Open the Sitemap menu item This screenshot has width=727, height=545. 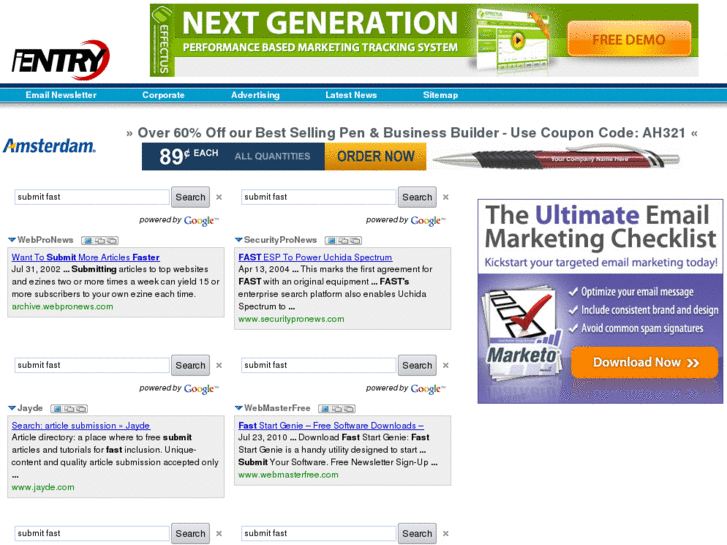pyautogui.click(x=440, y=95)
